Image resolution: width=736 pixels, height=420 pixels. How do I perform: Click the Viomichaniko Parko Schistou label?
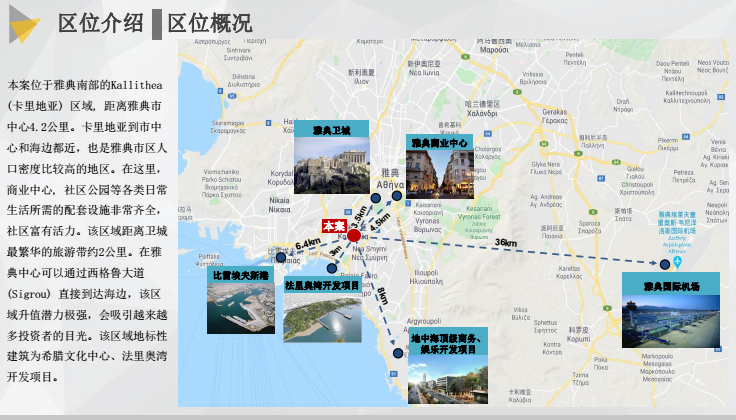tap(221, 183)
